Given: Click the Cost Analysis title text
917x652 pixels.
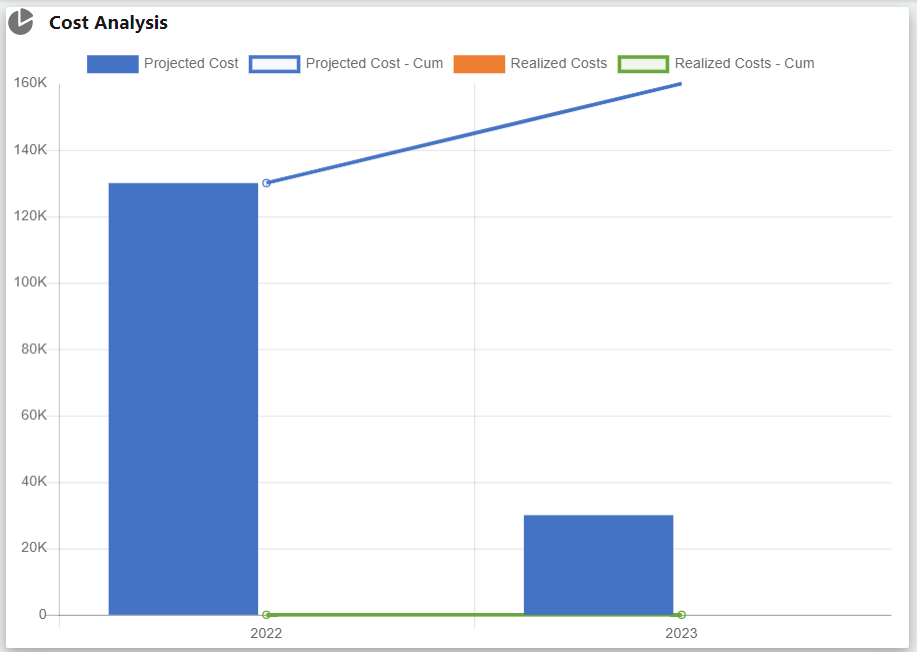Looking at the screenshot, I should (x=108, y=22).
